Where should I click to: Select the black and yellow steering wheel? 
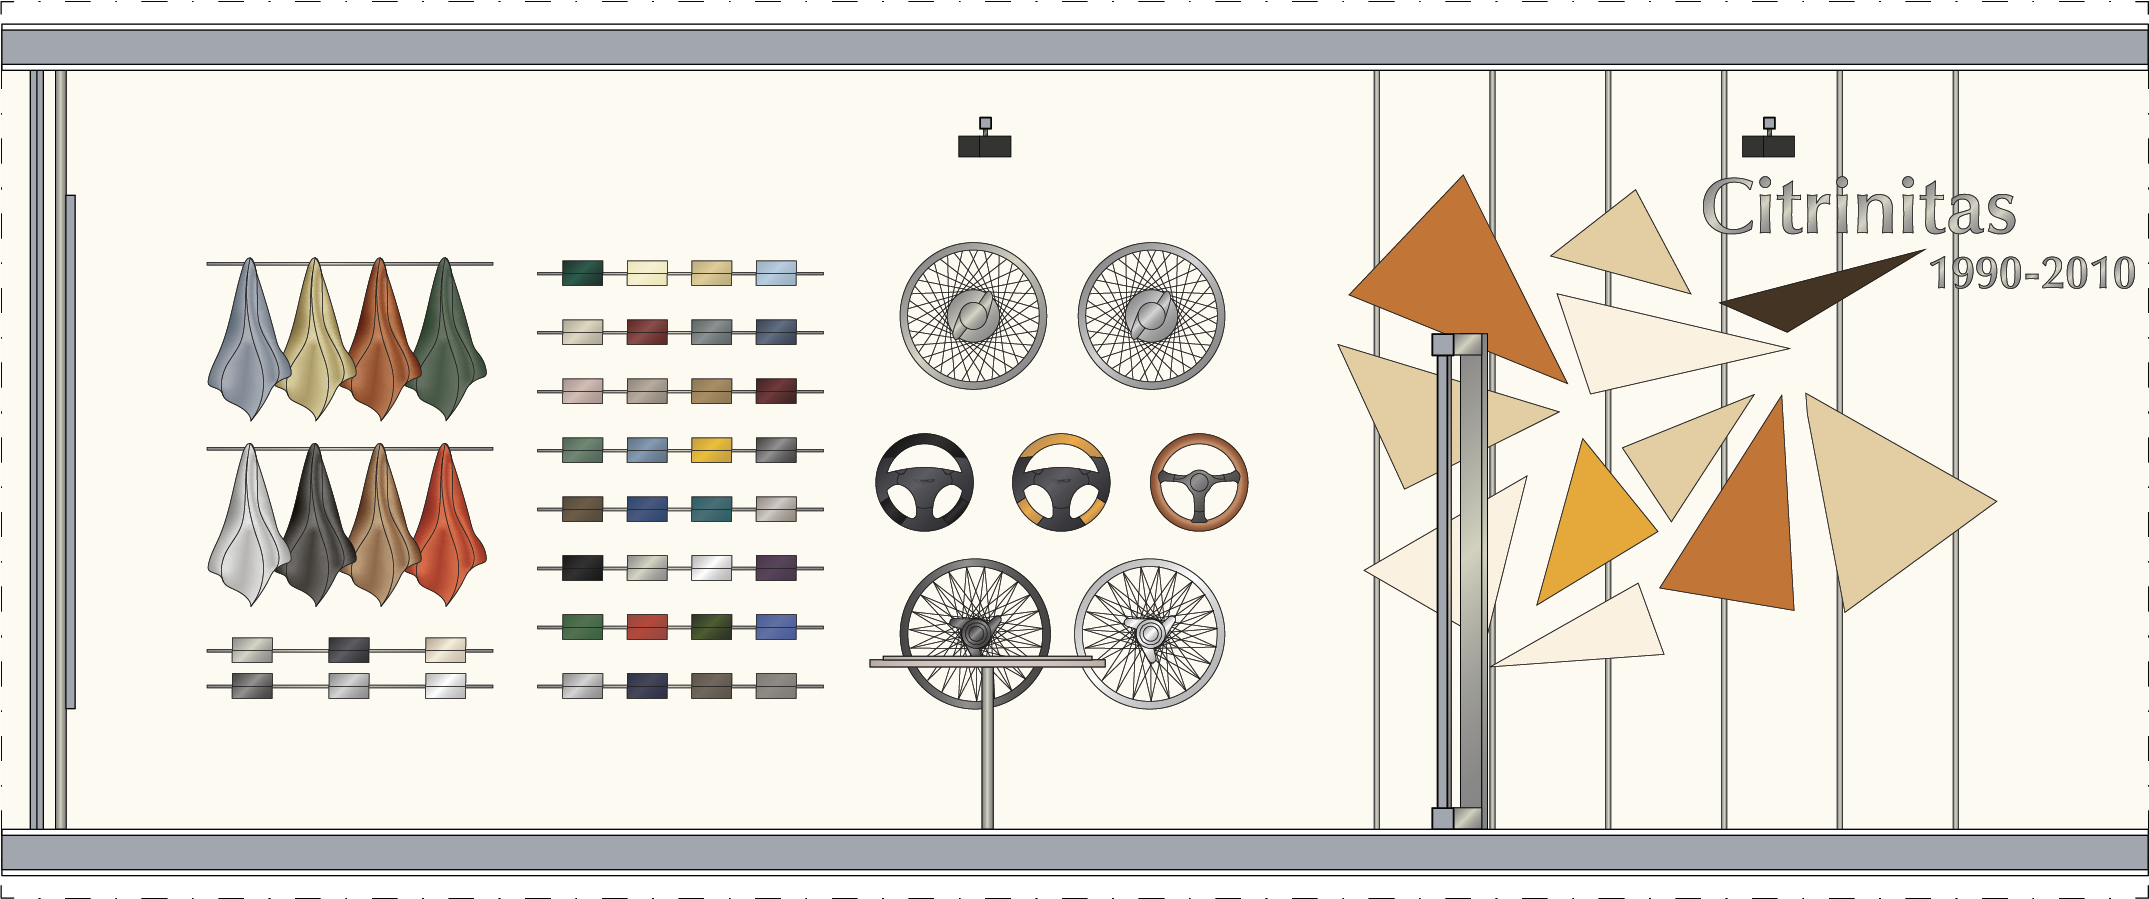click(x=1062, y=482)
